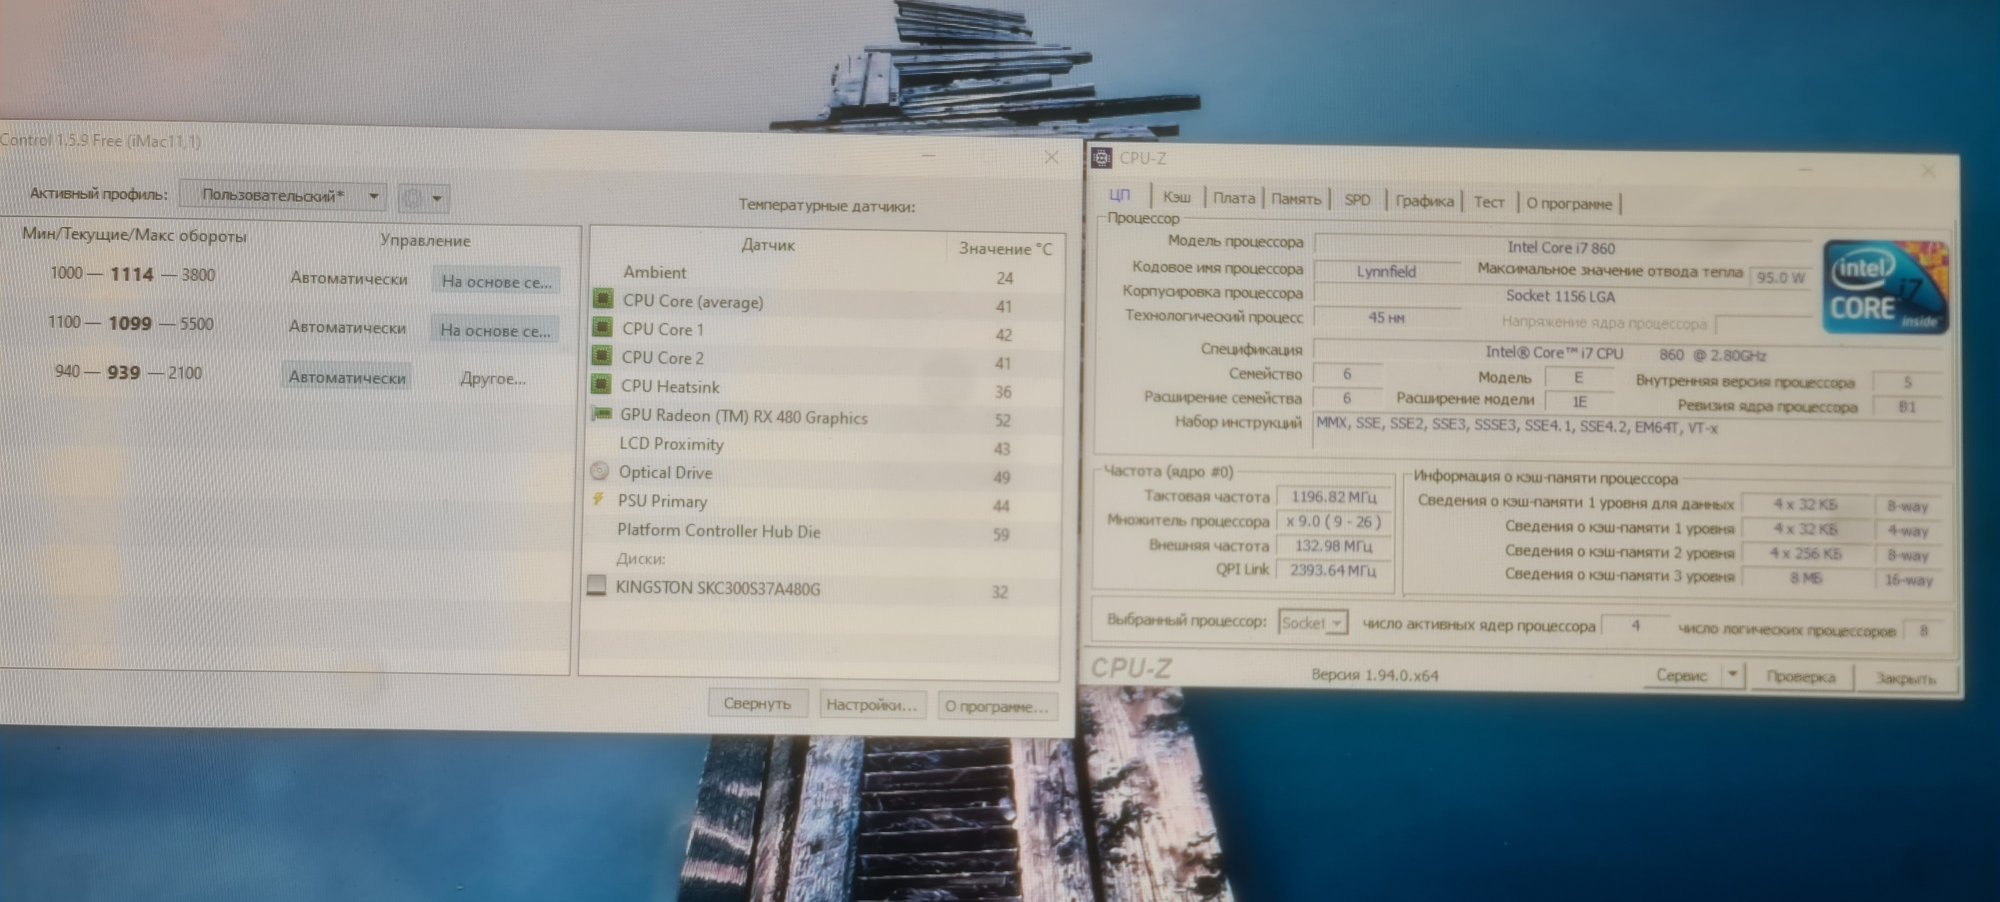Click the "Intel Core i7 860" processor model field
This screenshot has height=902, width=2000.
click(x=1561, y=247)
